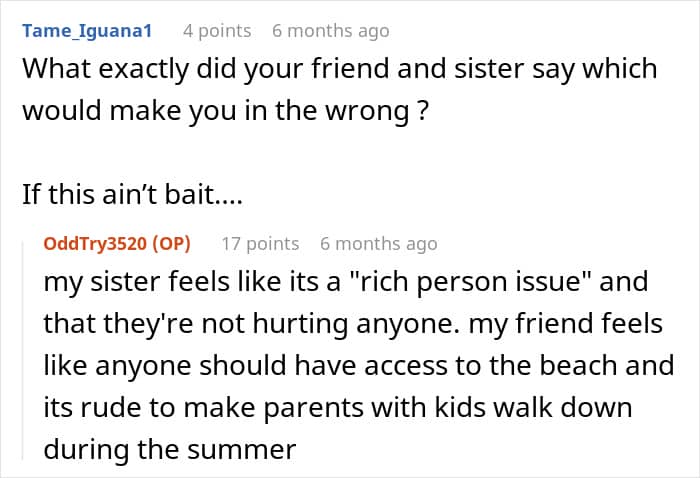
Task: Click the "17 points" score
Action: click(x=260, y=243)
